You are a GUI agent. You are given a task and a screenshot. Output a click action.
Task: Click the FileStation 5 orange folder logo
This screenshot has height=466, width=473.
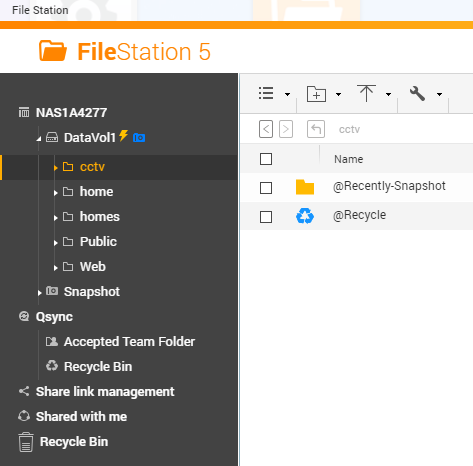coord(53,51)
